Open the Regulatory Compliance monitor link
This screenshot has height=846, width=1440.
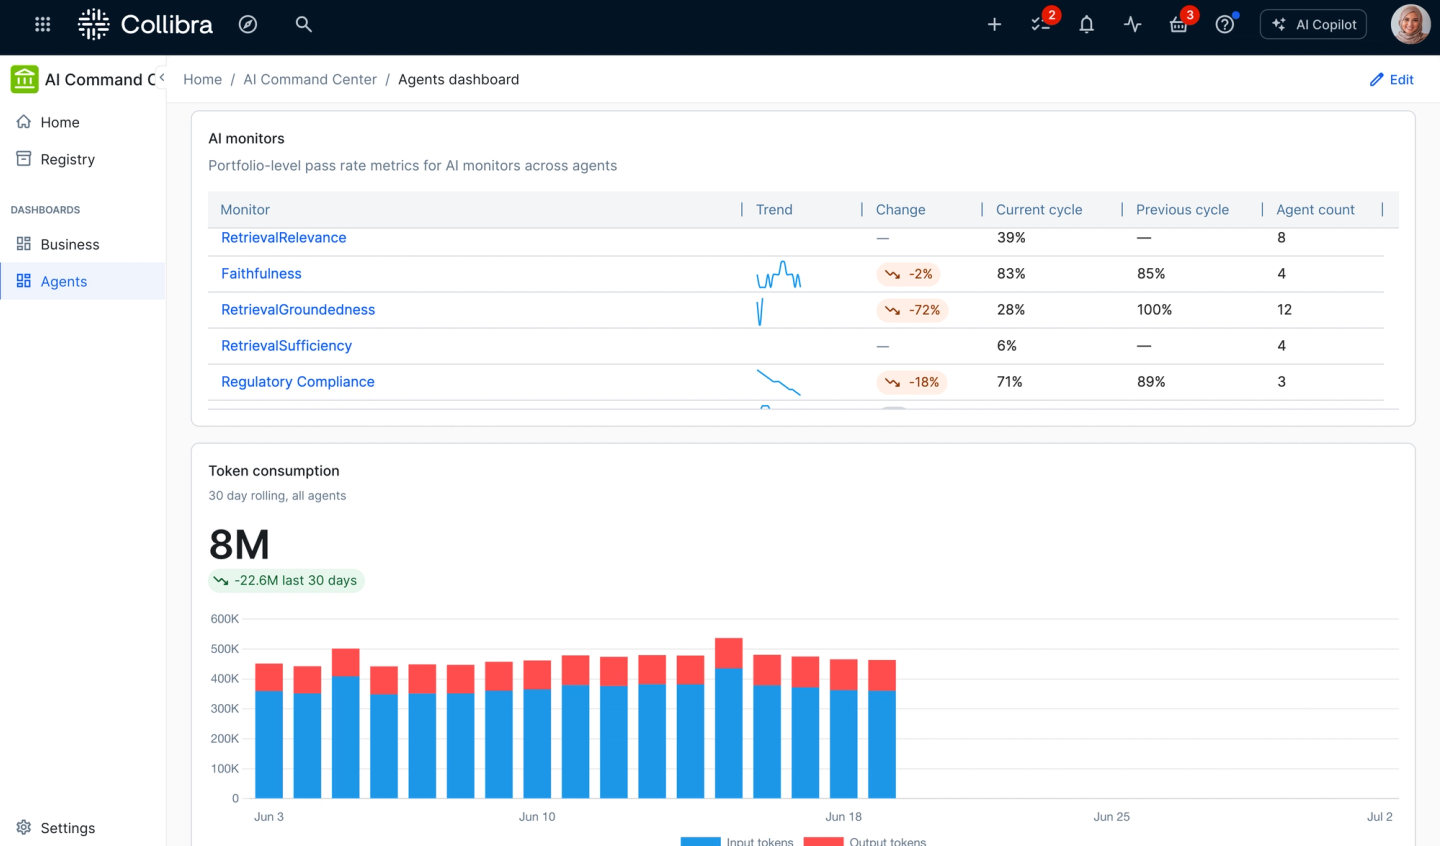point(298,382)
